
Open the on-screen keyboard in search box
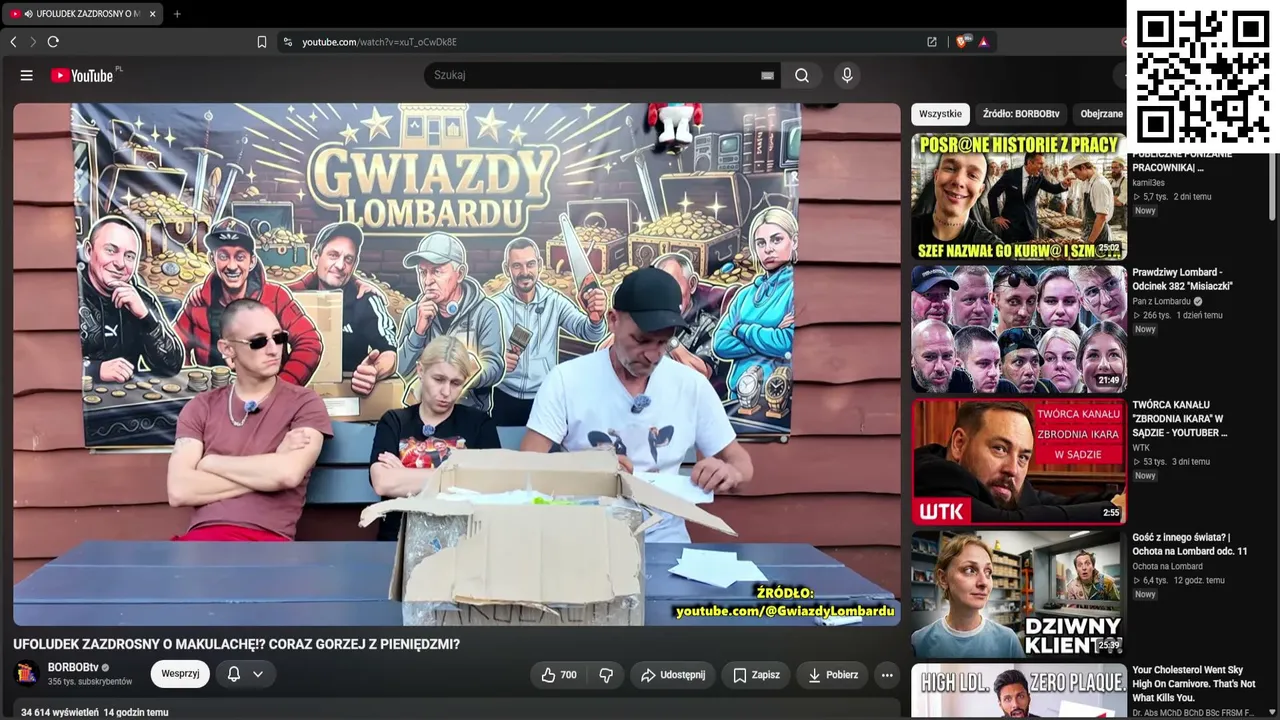point(767,75)
